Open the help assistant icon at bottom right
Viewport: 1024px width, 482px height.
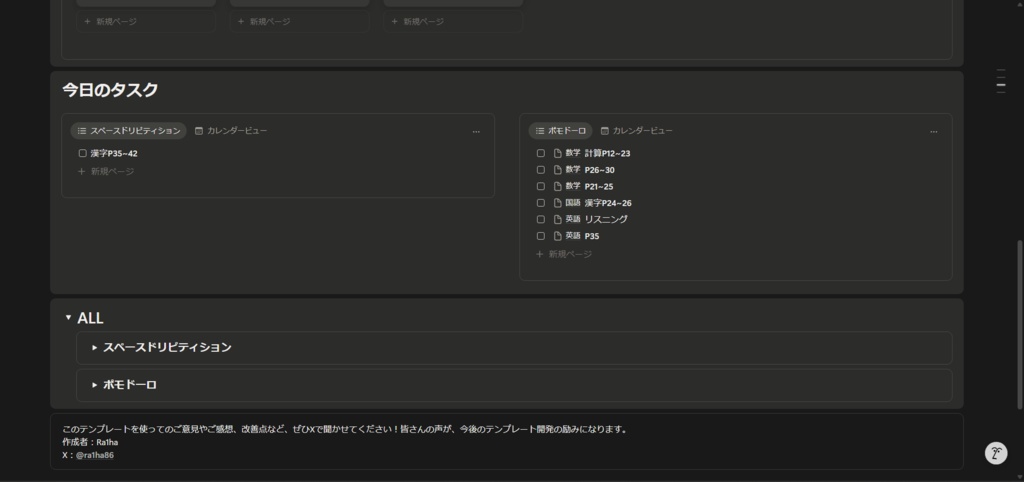click(x=996, y=453)
